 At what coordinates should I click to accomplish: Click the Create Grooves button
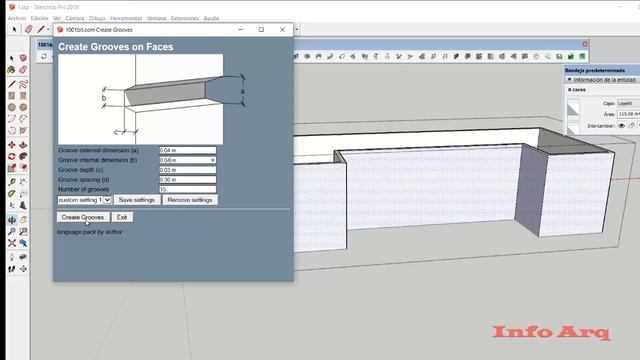tap(83, 217)
